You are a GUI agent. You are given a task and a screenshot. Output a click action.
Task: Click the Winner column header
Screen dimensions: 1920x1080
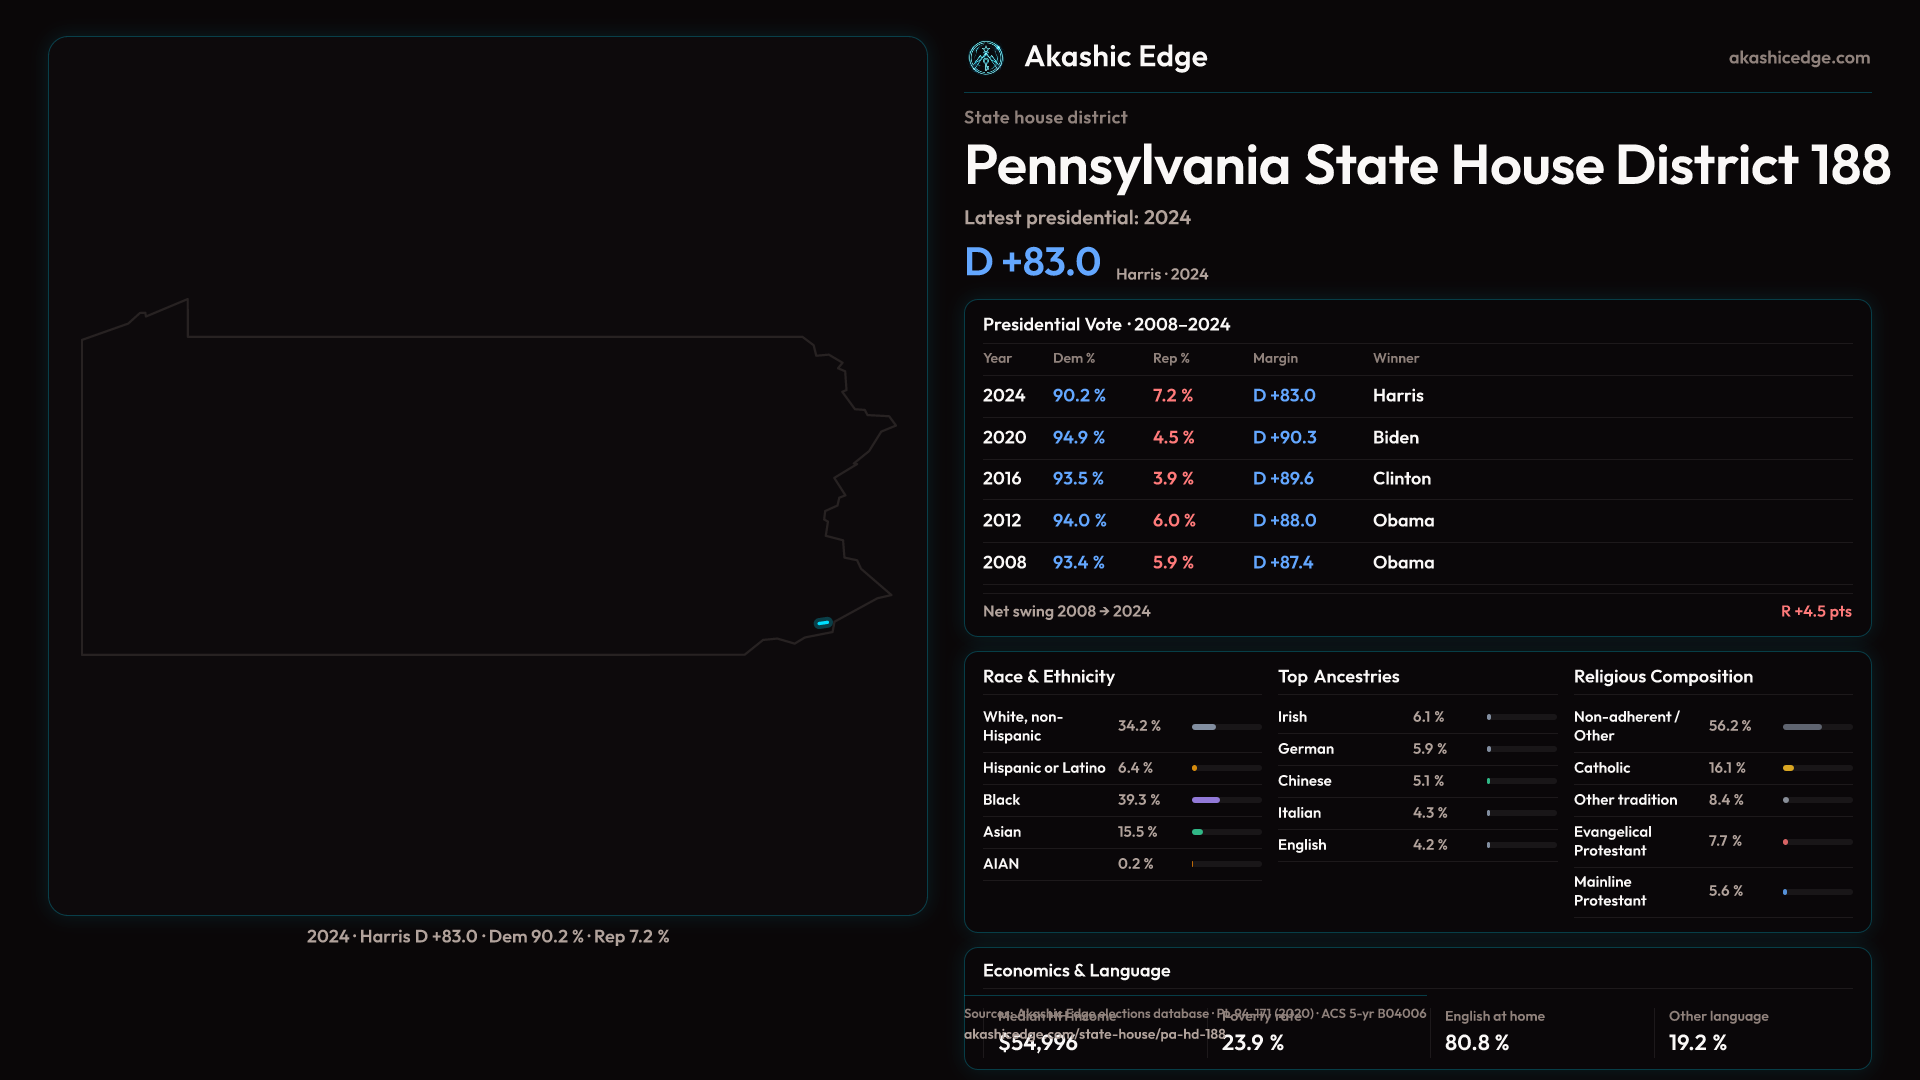tap(1395, 358)
